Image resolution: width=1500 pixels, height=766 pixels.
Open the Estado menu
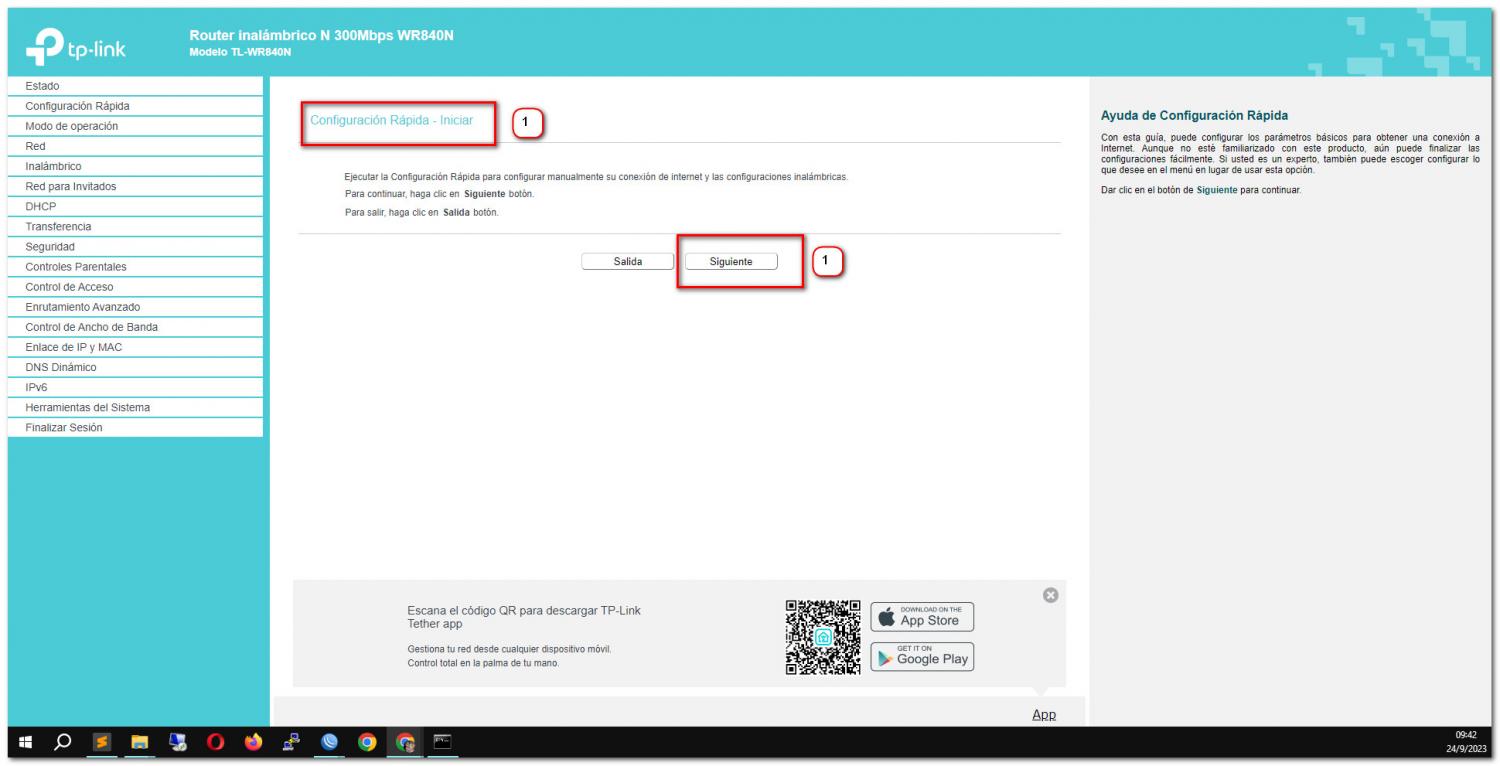point(135,86)
